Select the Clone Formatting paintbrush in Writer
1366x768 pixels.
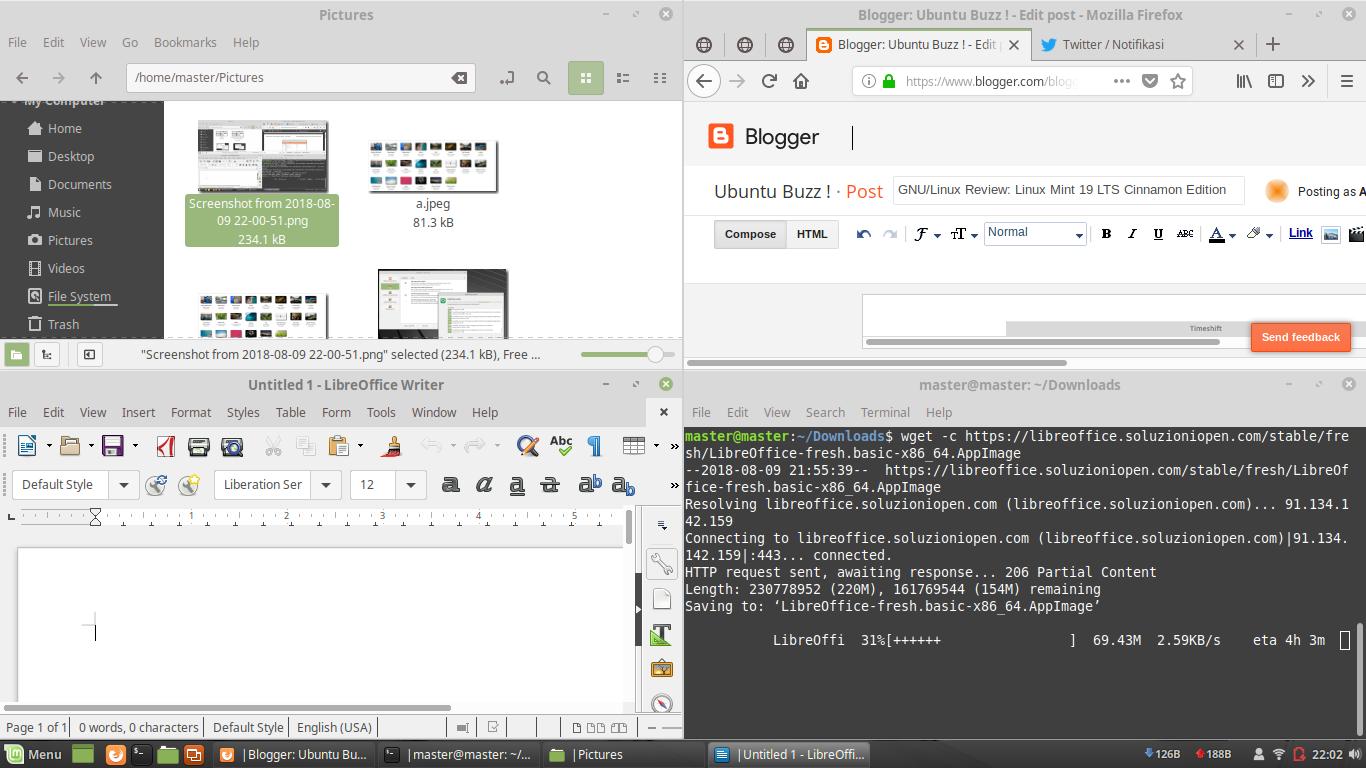coord(390,446)
